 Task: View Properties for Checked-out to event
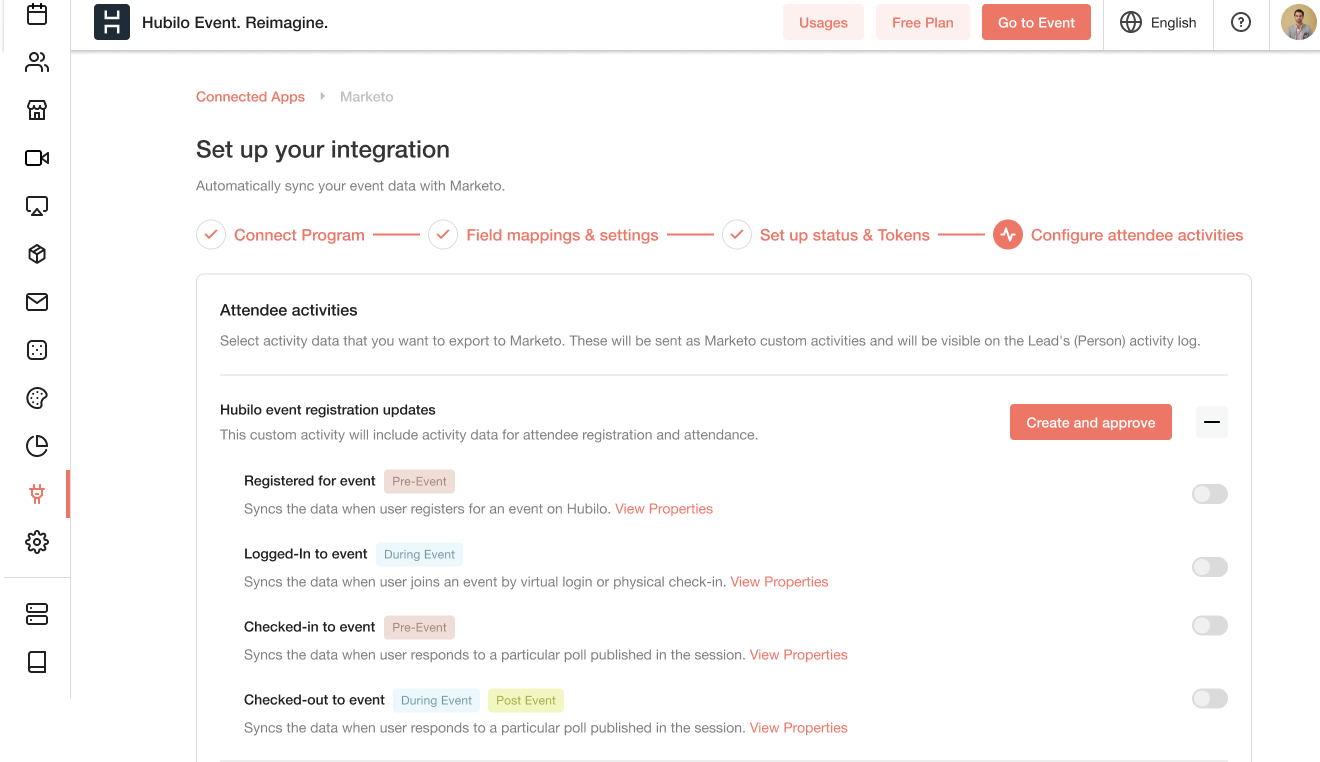click(799, 728)
